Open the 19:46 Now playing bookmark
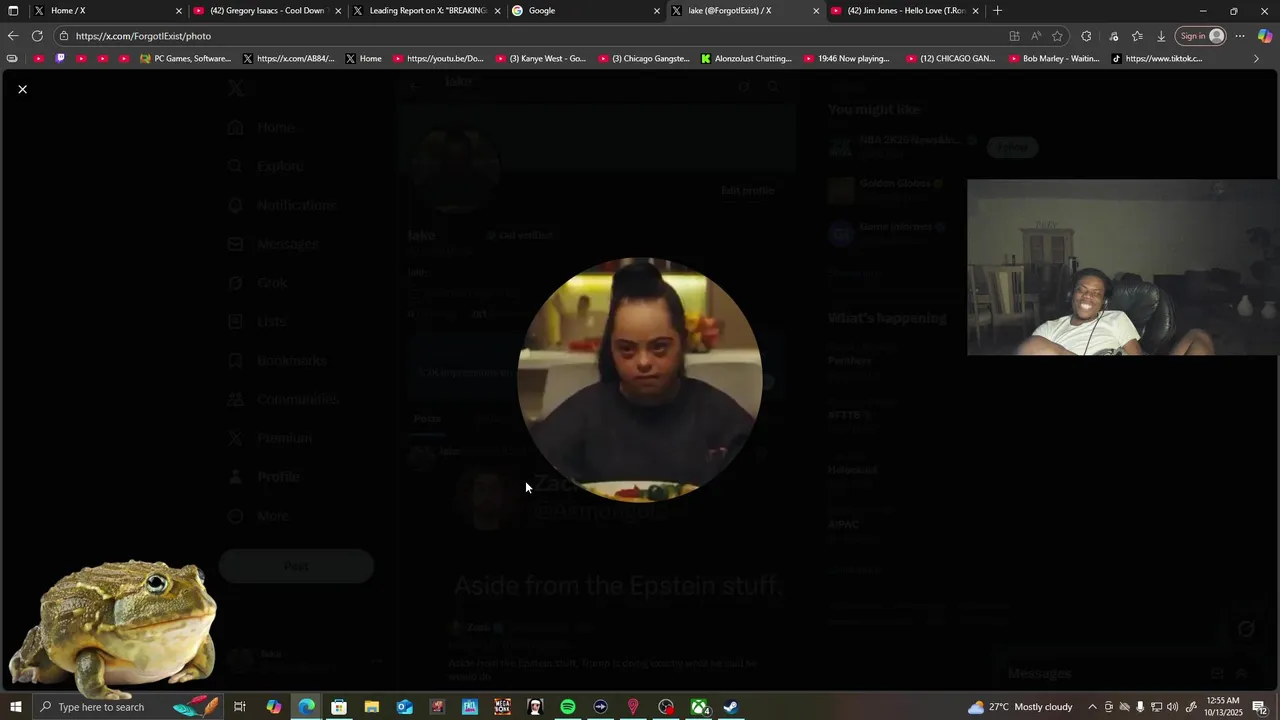 (848, 59)
